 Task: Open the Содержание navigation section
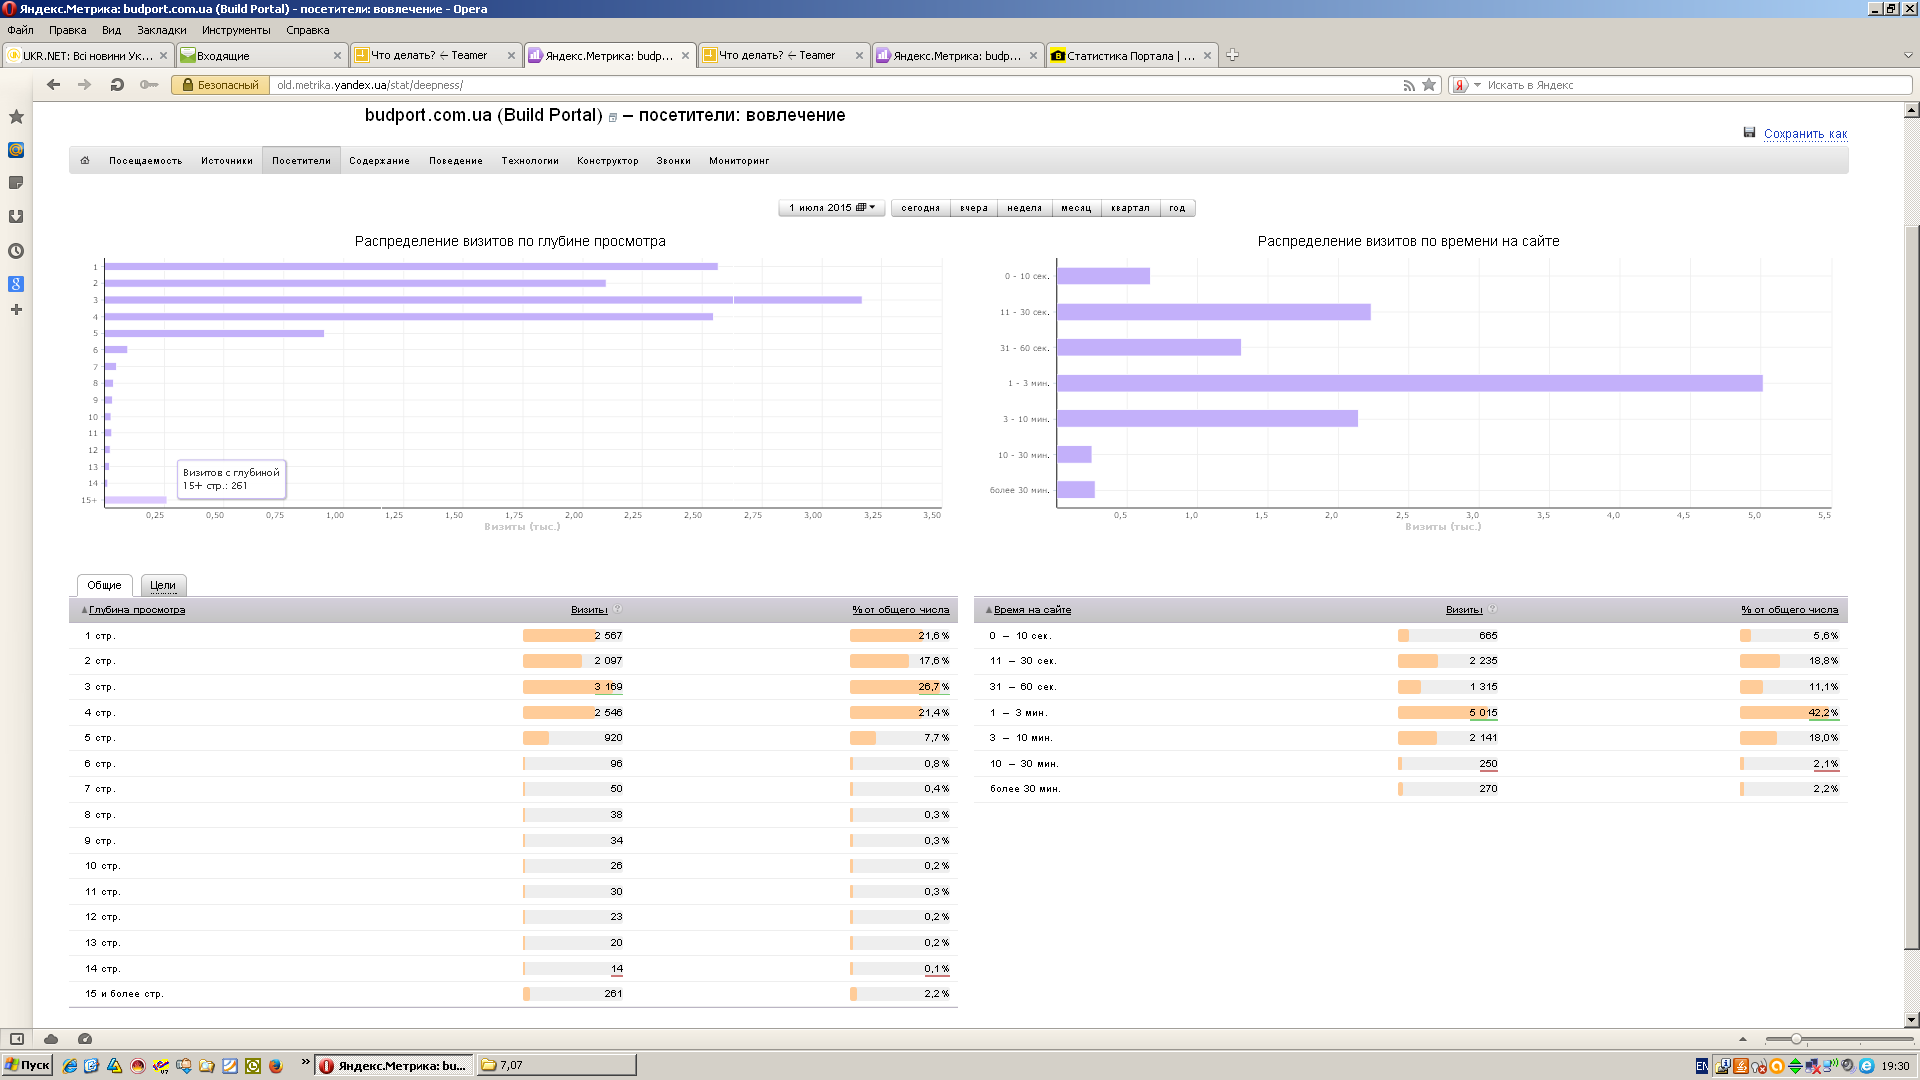pyautogui.click(x=379, y=161)
